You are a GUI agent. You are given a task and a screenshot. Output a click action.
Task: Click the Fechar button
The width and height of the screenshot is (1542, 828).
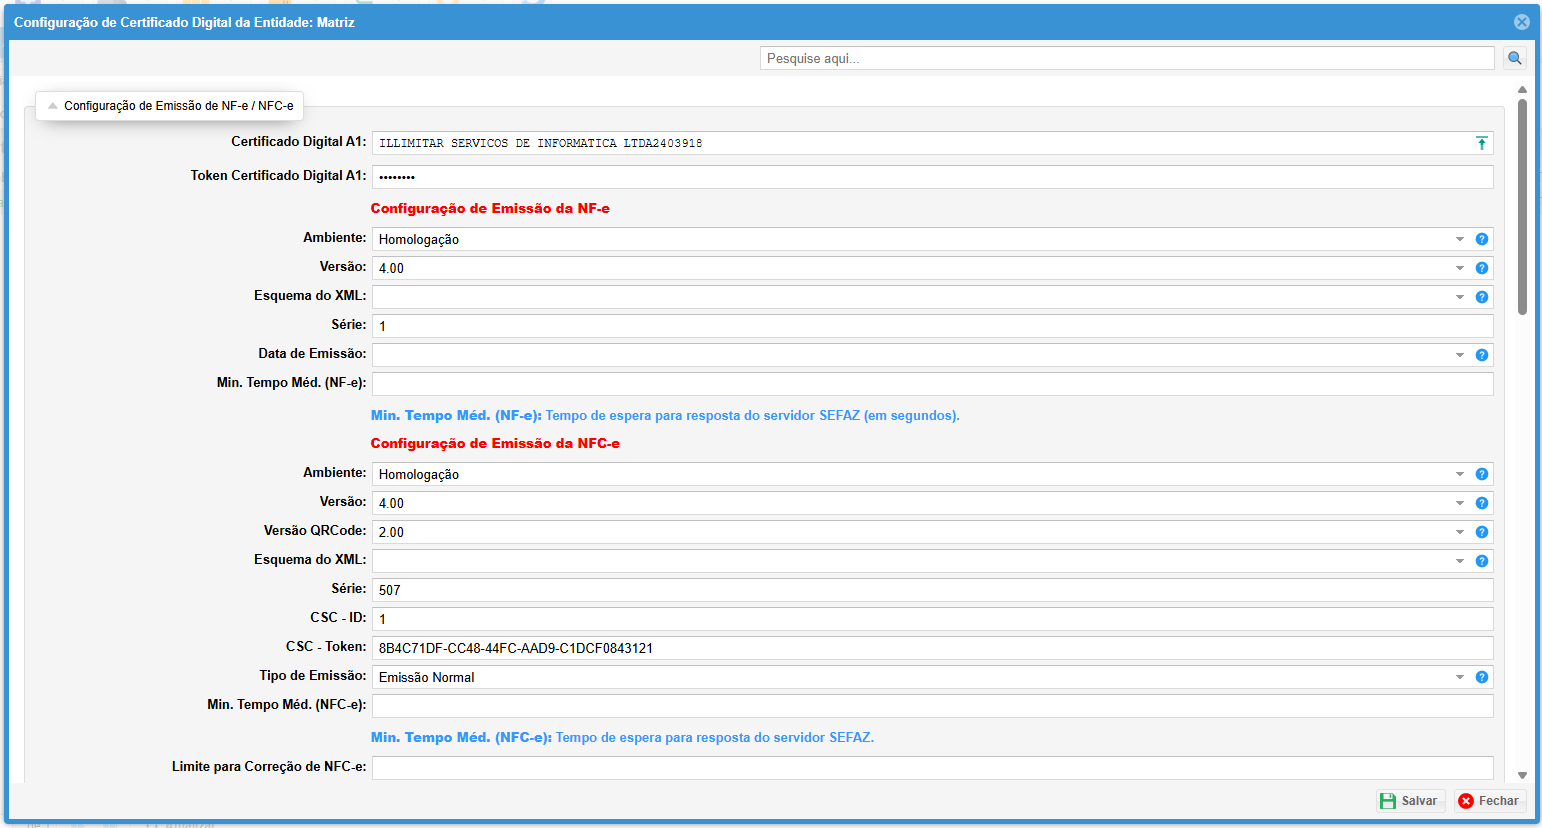pos(1489,801)
